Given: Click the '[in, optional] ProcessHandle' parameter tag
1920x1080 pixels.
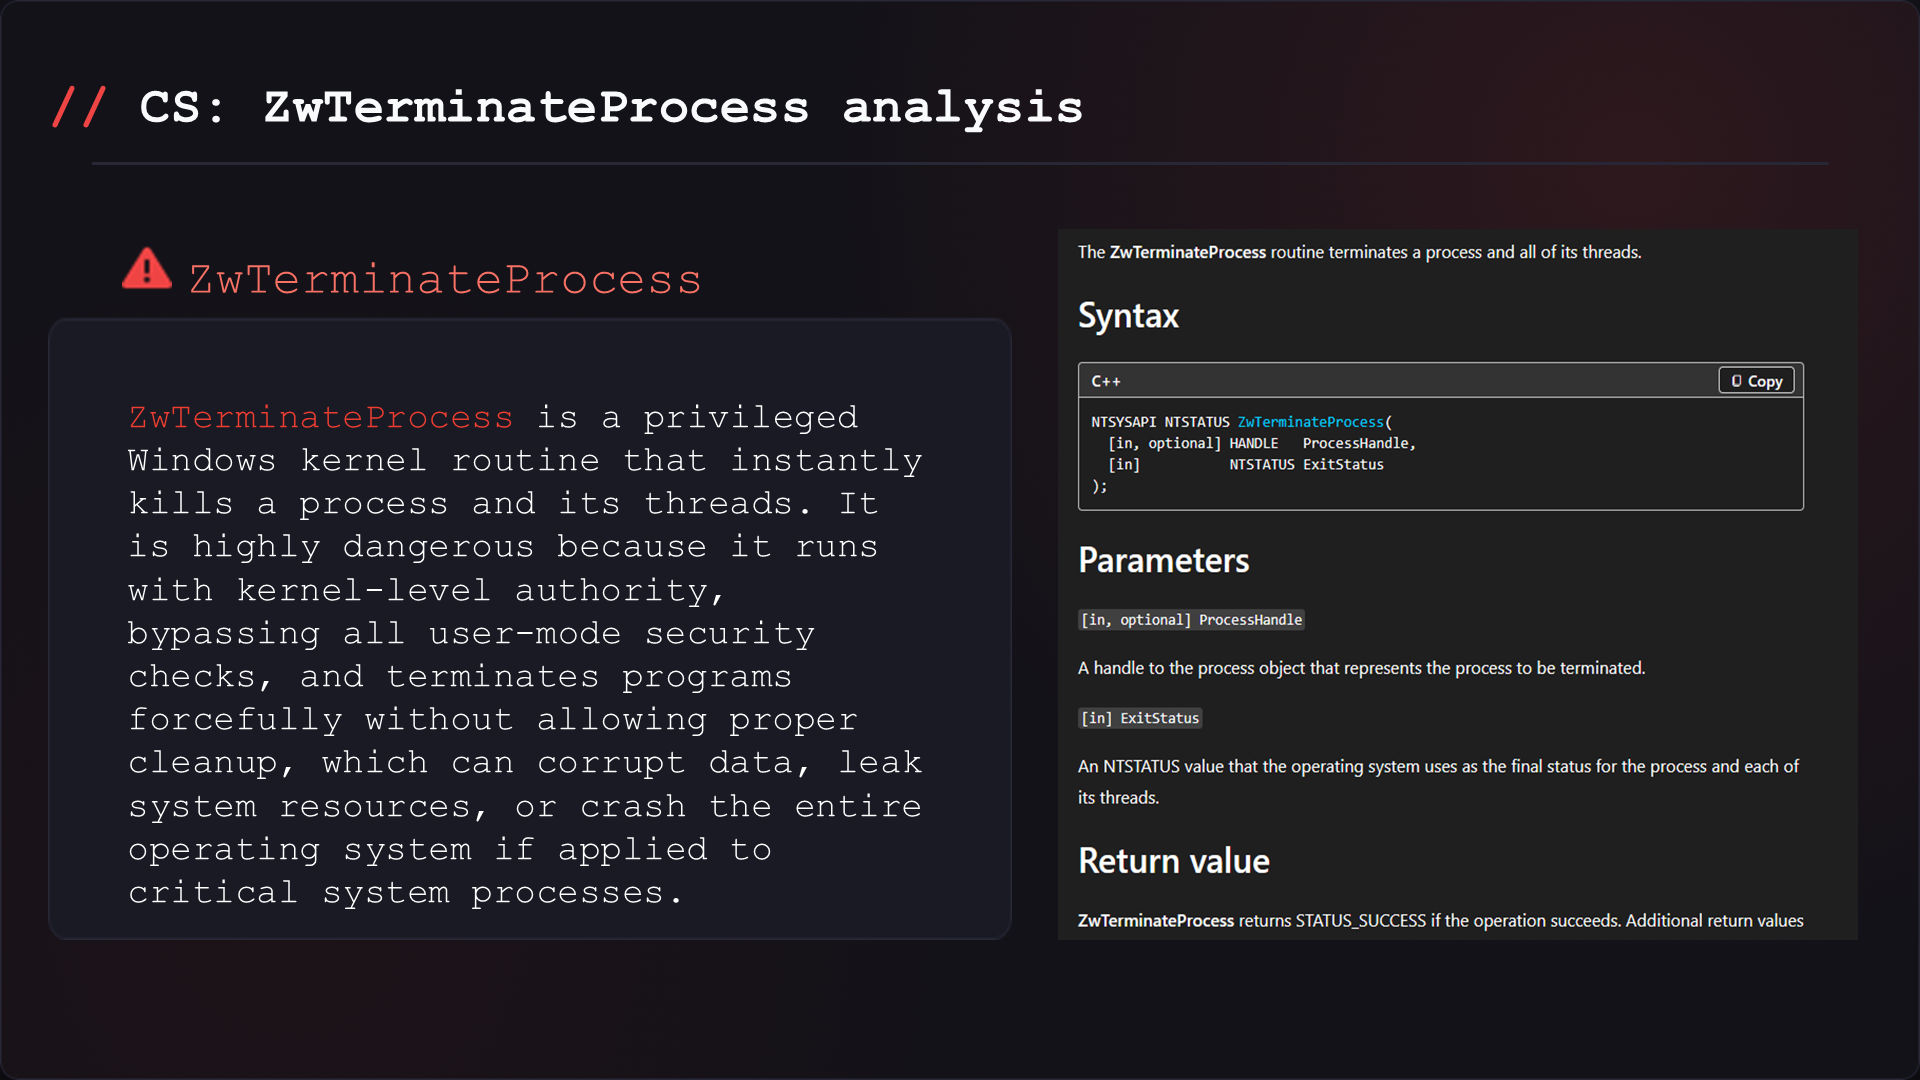Looking at the screenshot, I should pyautogui.click(x=1191, y=620).
